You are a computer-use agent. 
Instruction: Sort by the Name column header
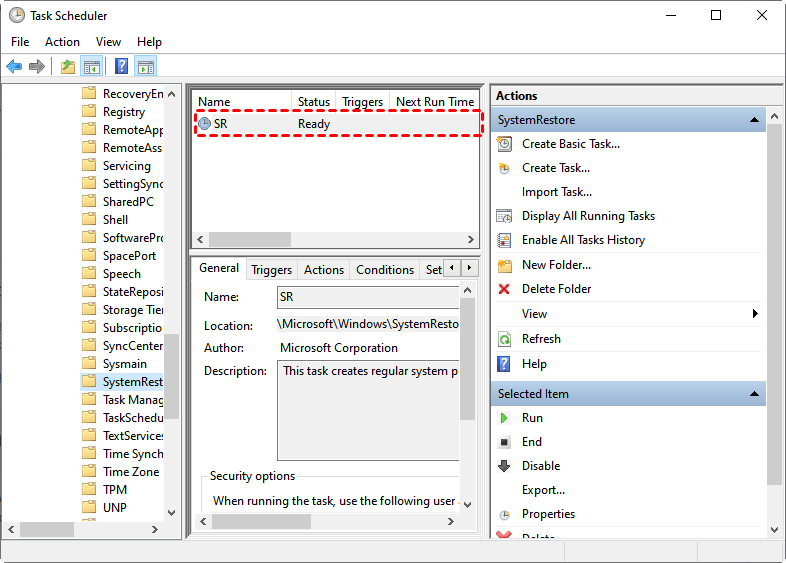241,102
